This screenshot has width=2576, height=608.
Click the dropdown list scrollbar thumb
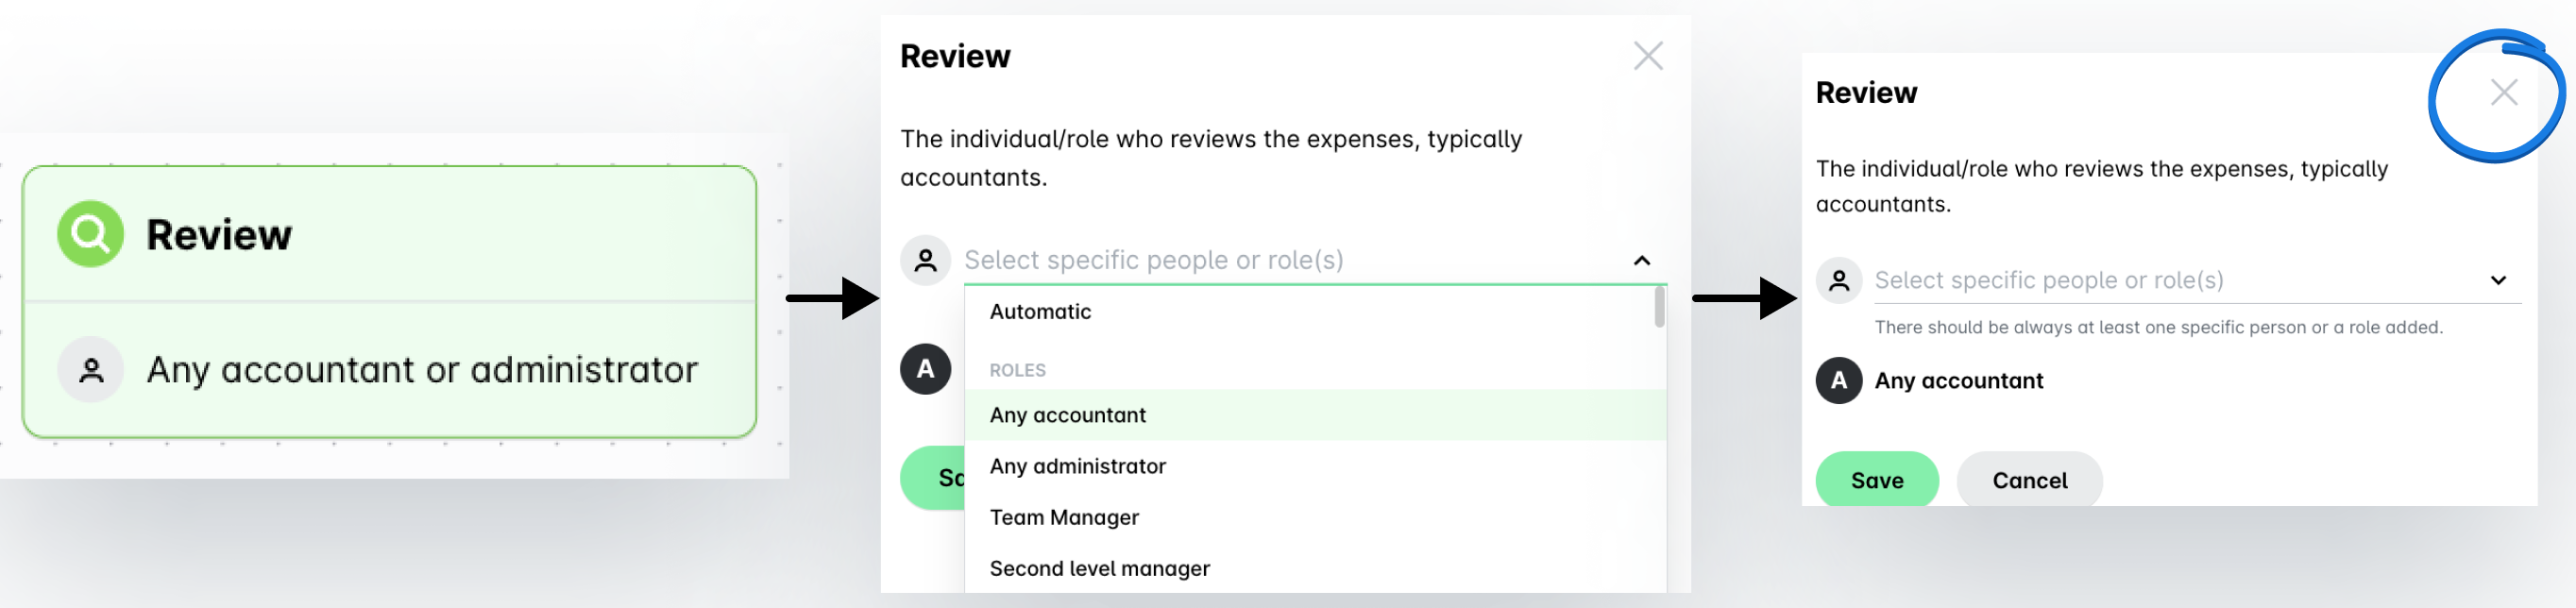click(x=1659, y=307)
